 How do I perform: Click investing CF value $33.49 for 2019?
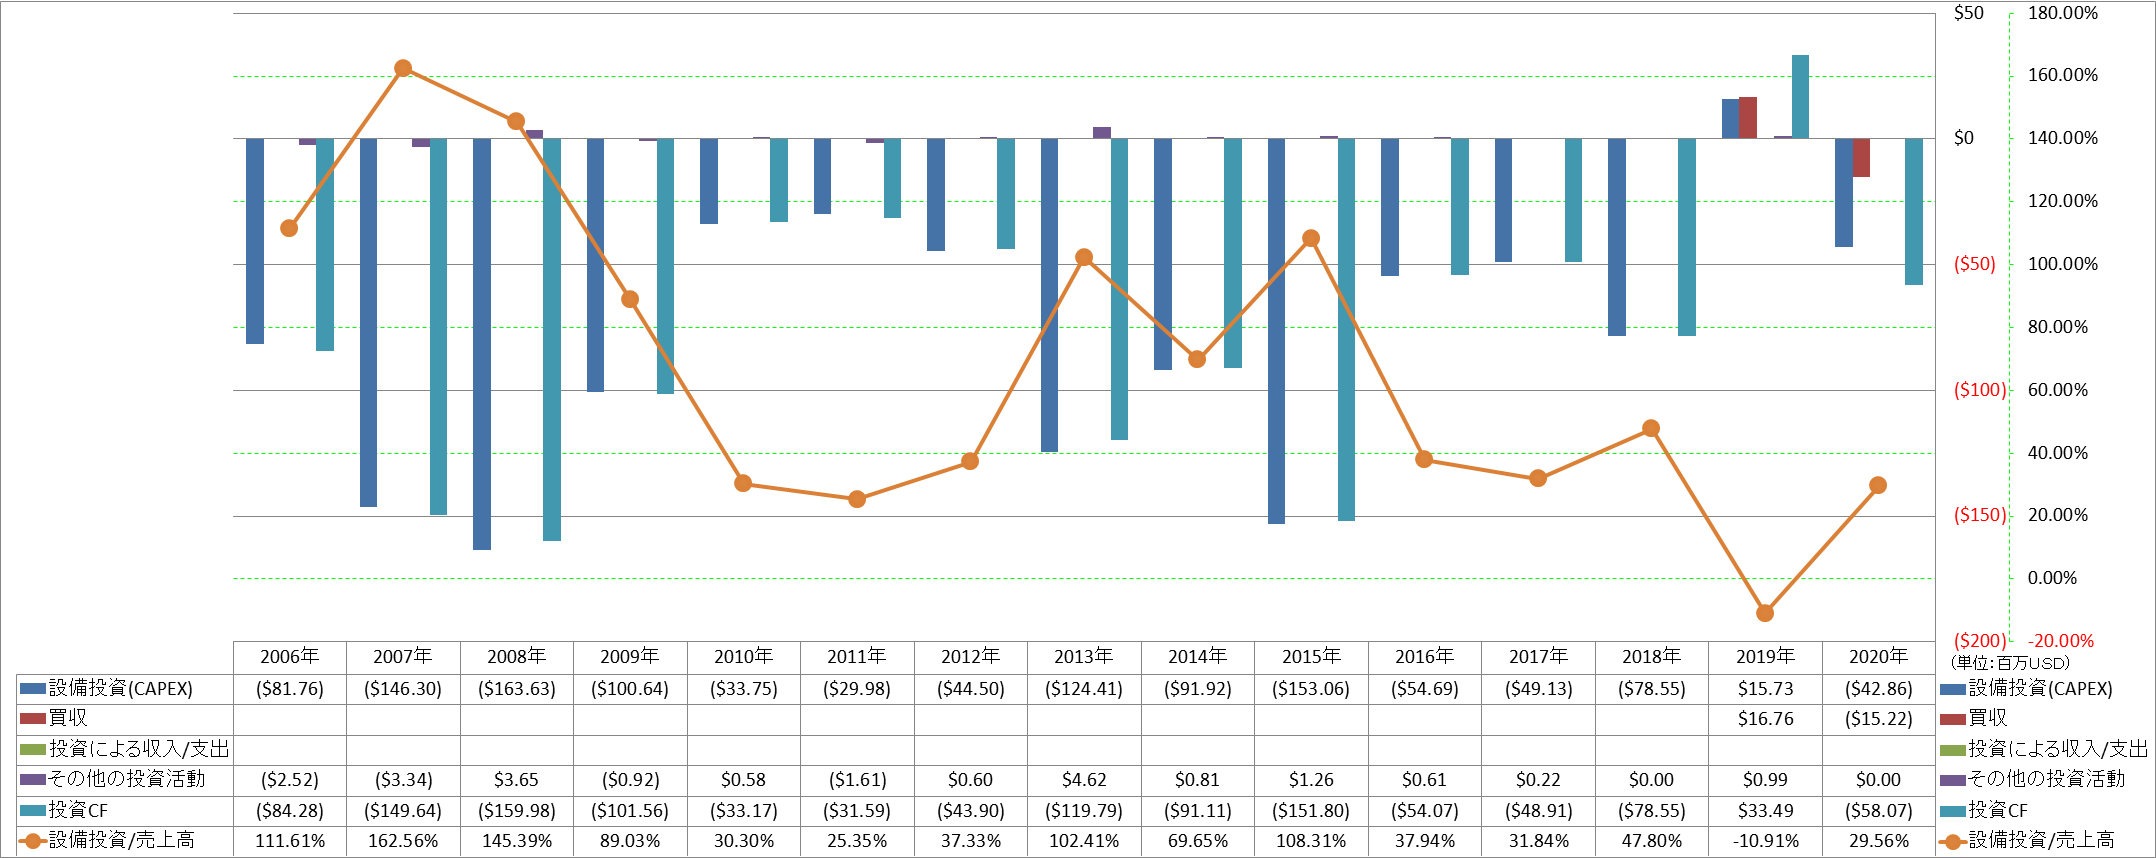click(1766, 811)
